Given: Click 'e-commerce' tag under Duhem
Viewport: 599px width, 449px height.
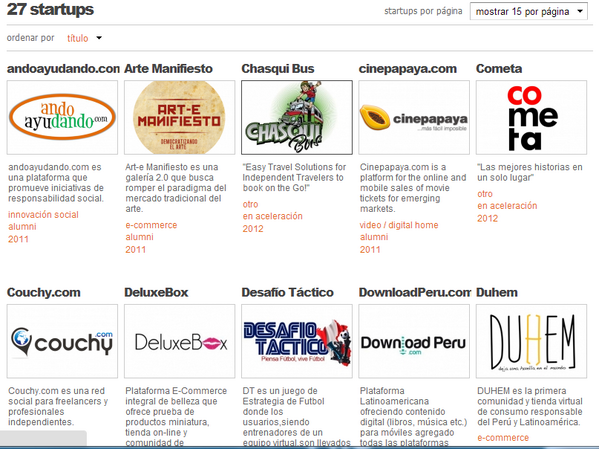Looking at the screenshot, I should (x=503, y=438).
